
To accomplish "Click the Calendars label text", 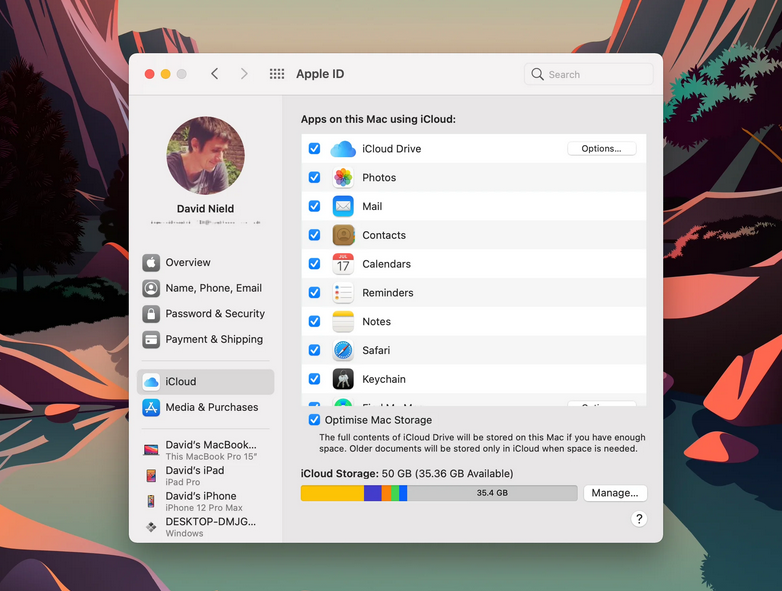I will pos(387,264).
